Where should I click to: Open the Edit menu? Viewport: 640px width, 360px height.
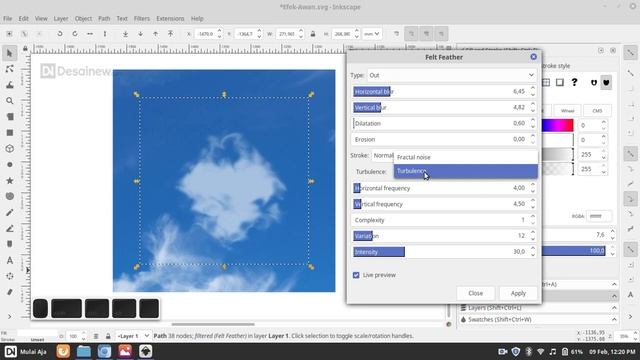pos(24,19)
